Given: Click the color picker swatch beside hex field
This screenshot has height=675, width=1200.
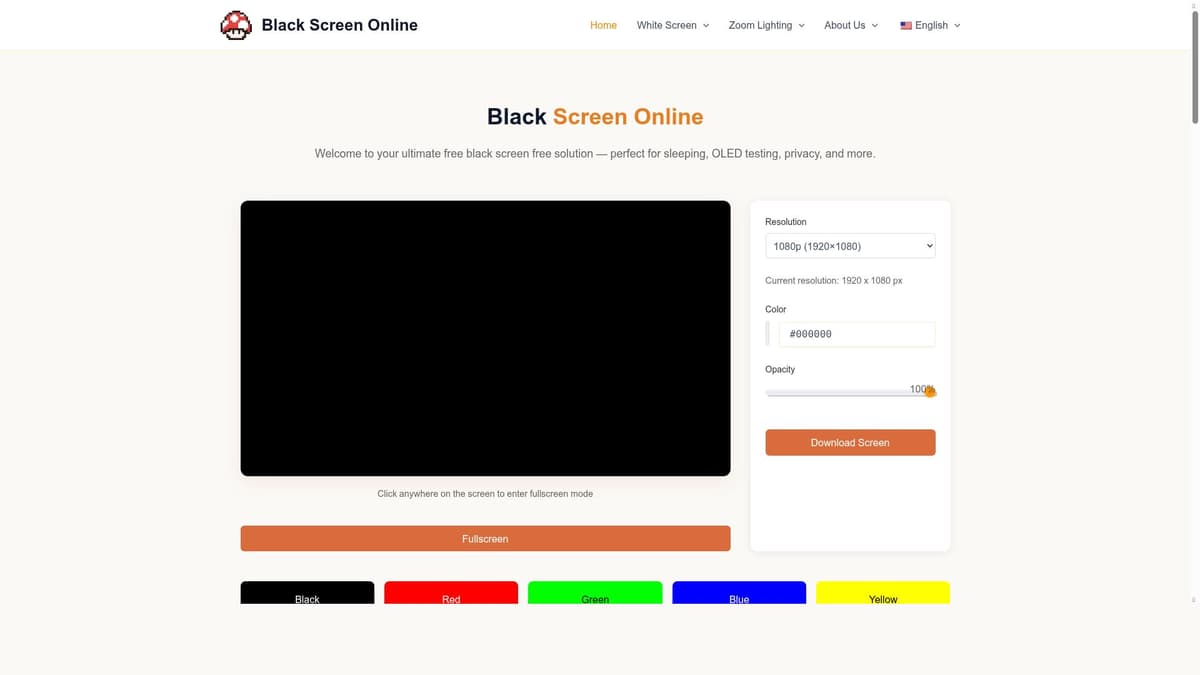Looking at the screenshot, I should click(768, 333).
